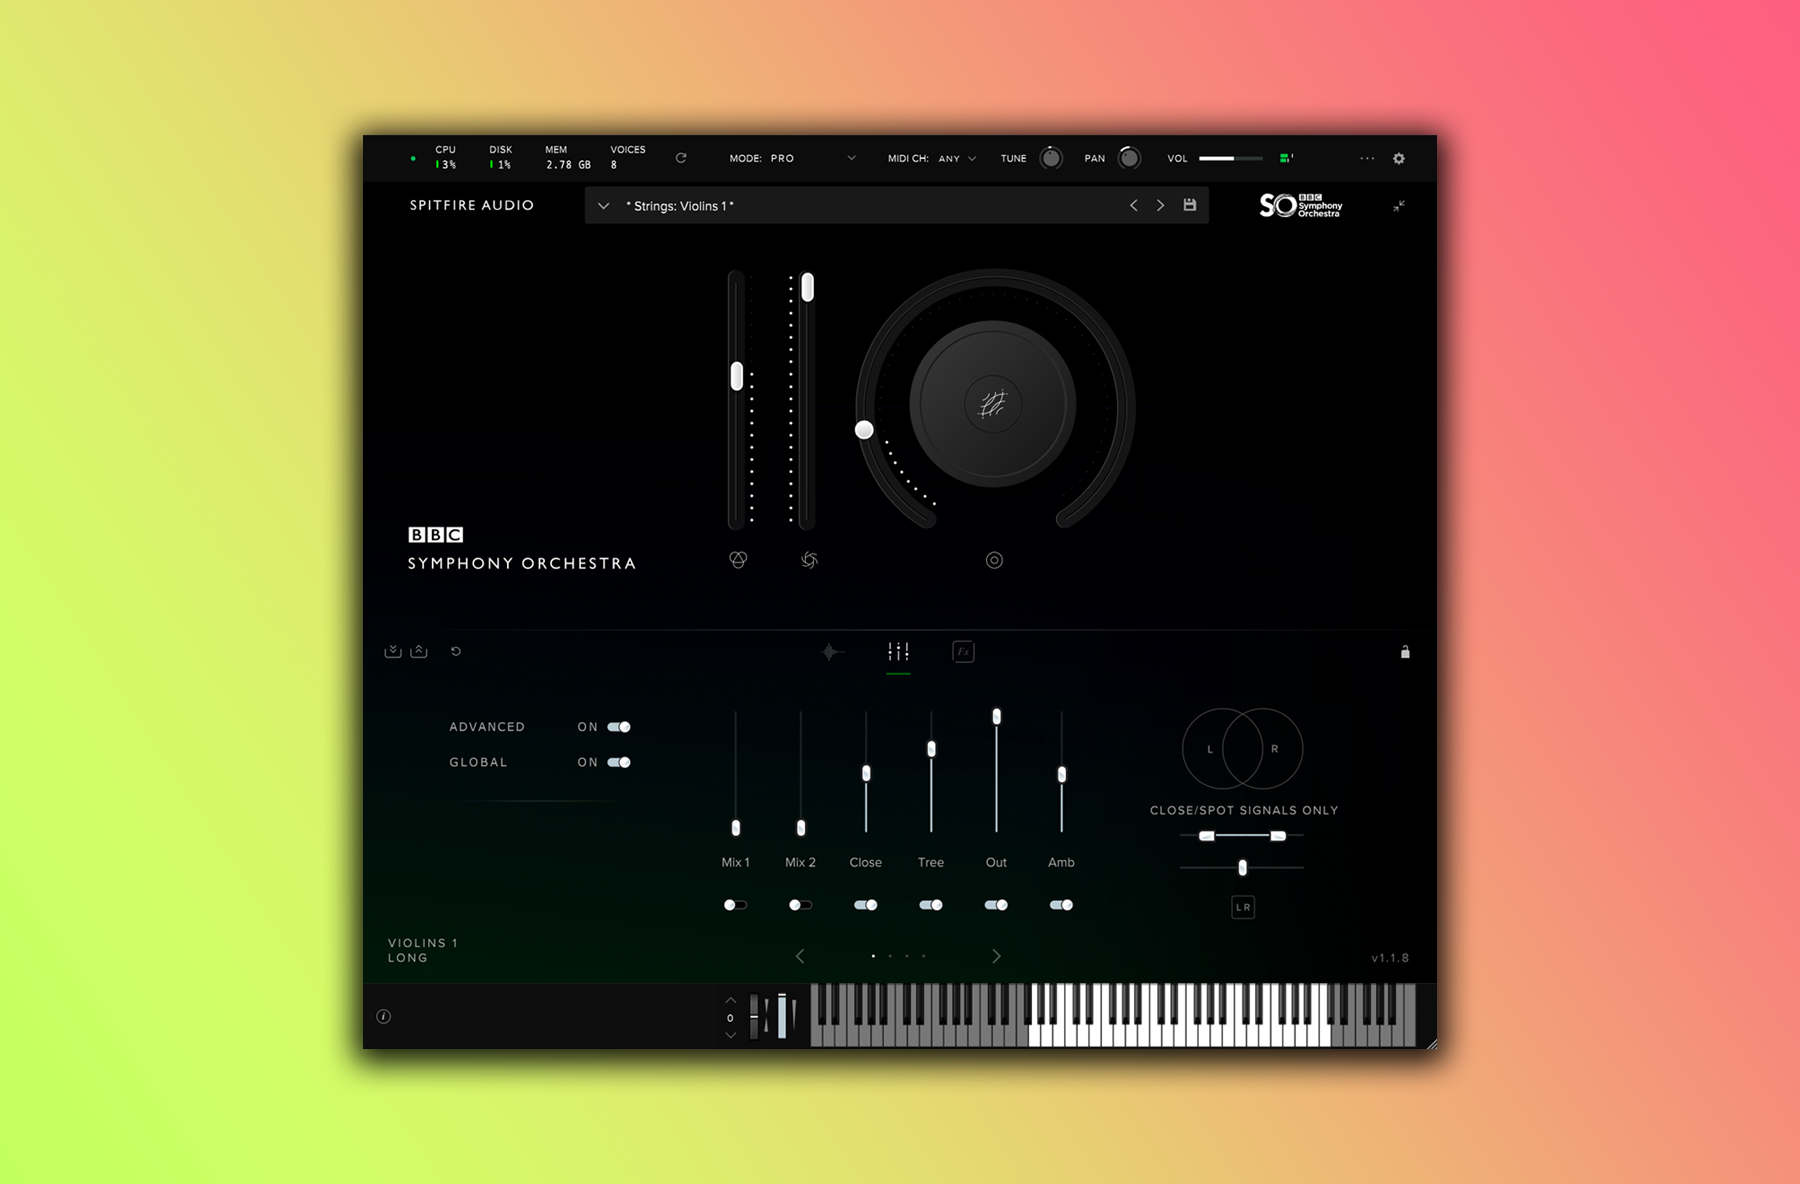Click the Mix 1 fader handle
This screenshot has width=1800, height=1184.
[x=736, y=827]
